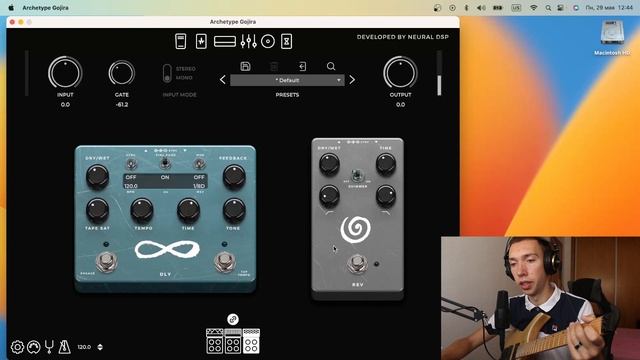The height and width of the screenshot is (360, 640).
Task: Click the link icon above the amp selectors
Action: [233, 319]
